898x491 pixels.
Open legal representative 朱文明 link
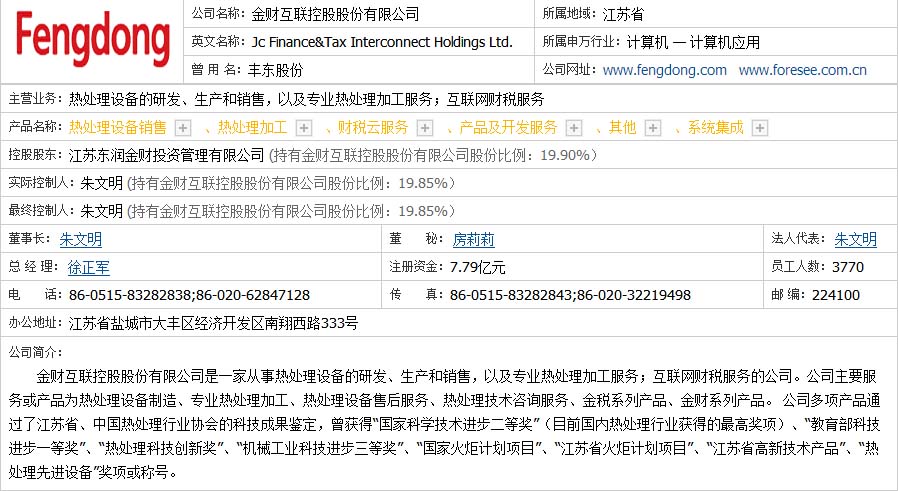click(855, 240)
